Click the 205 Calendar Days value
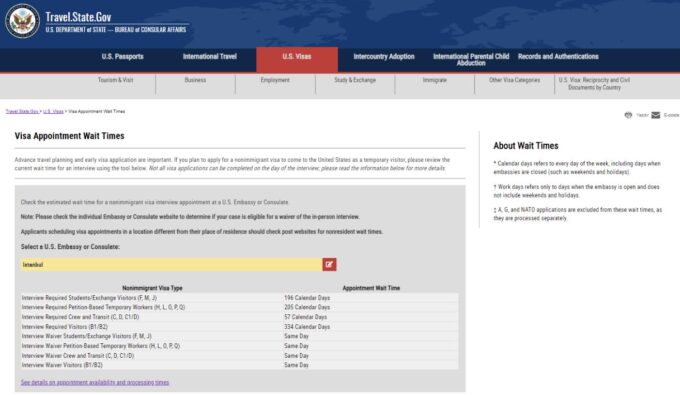The width and height of the screenshot is (680, 395). point(307,307)
